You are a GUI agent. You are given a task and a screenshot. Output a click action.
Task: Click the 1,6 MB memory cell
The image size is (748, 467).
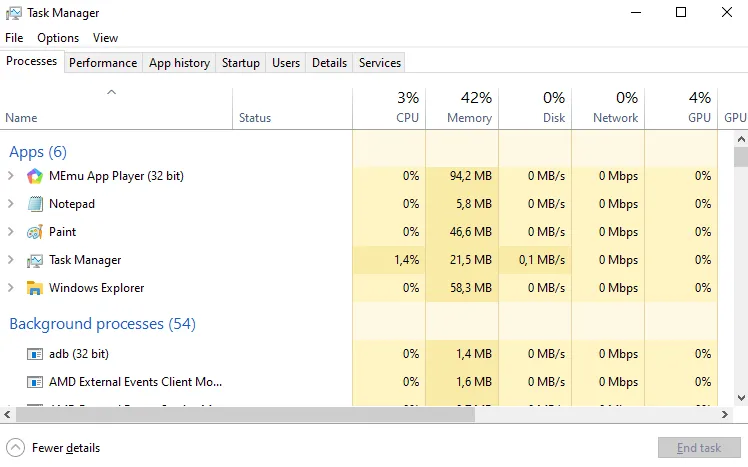coord(462,382)
